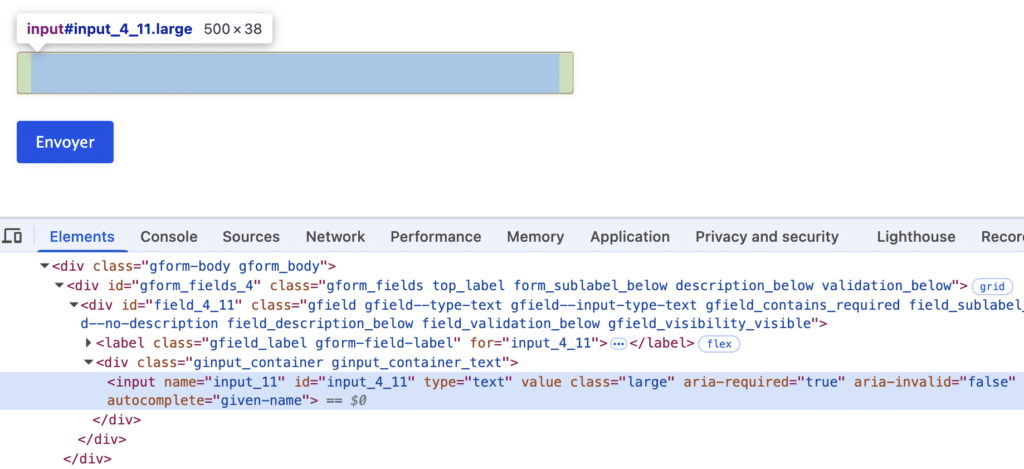Collapse the field_4_11 div node
The image size is (1024, 469).
pyautogui.click(x=73, y=305)
